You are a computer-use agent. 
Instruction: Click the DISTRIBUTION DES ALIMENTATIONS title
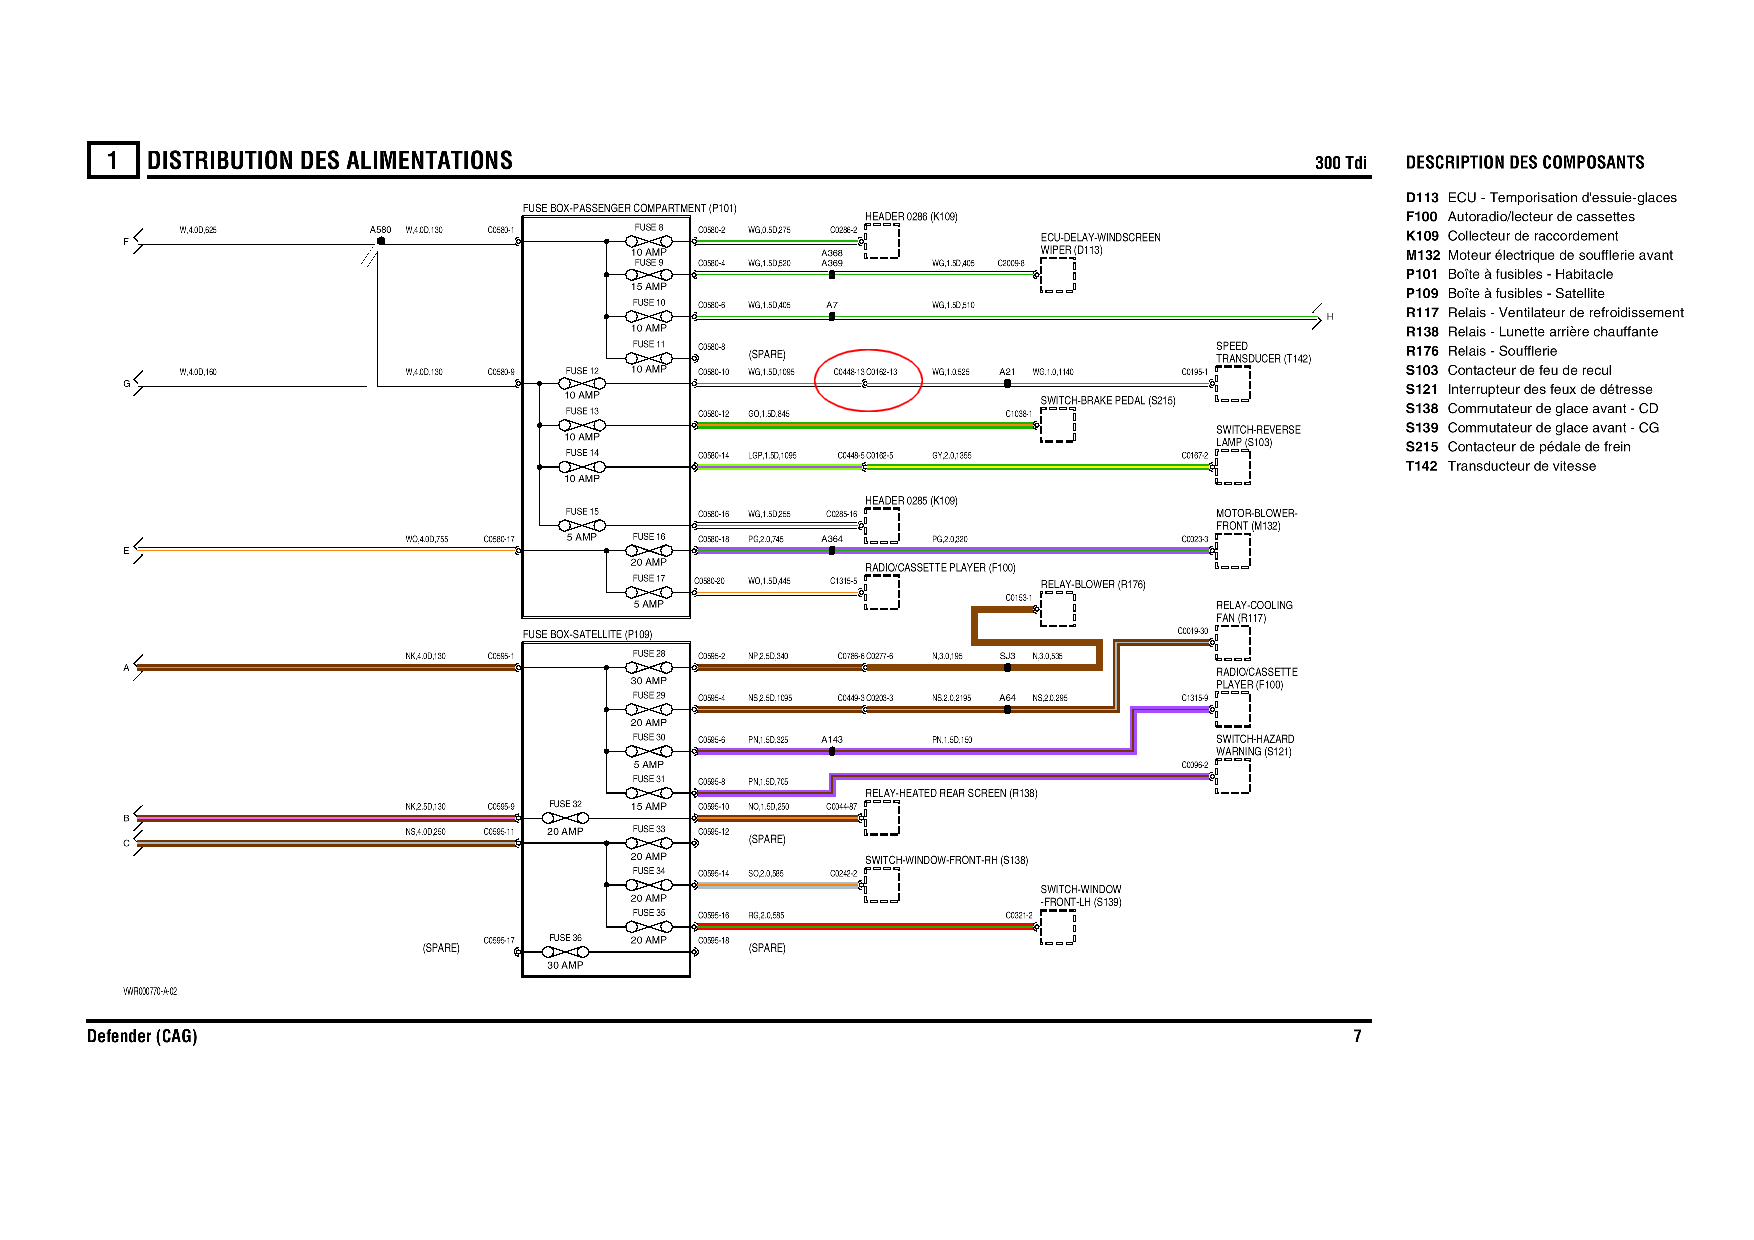pyautogui.click(x=329, y=161)
